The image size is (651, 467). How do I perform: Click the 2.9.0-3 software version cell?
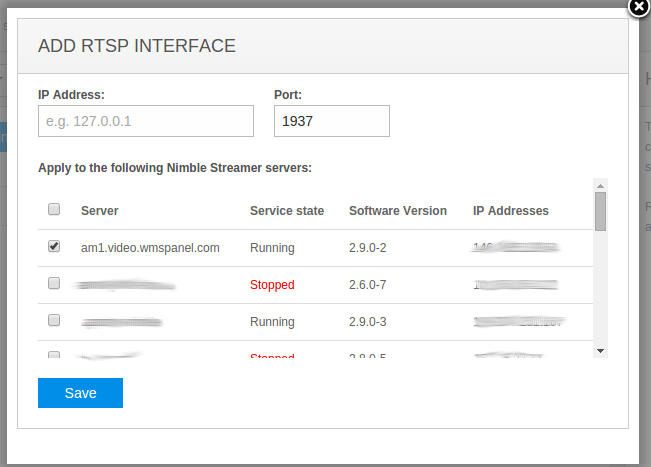coord(369,322)
